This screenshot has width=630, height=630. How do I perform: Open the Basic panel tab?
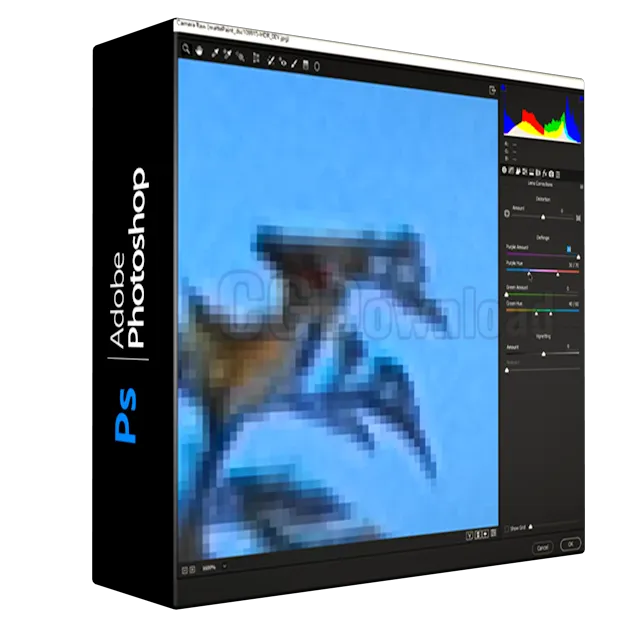click(505, 170)
